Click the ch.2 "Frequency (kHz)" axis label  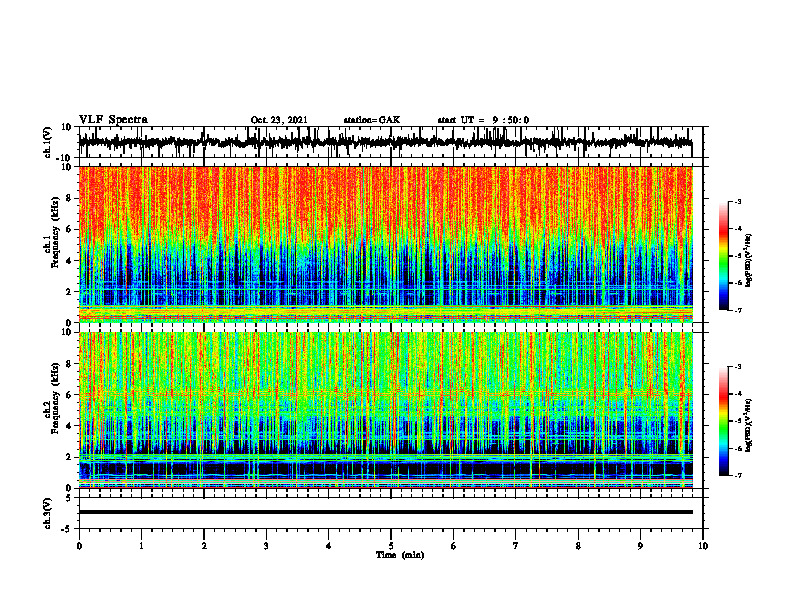tap(55, 398)
